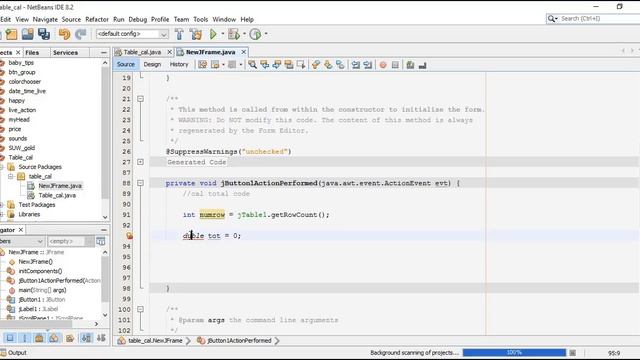Image resolution: width=640 pixels, height=360 pixels.
Task: Minimize the Navigator panel
Action: pos(104,230)
